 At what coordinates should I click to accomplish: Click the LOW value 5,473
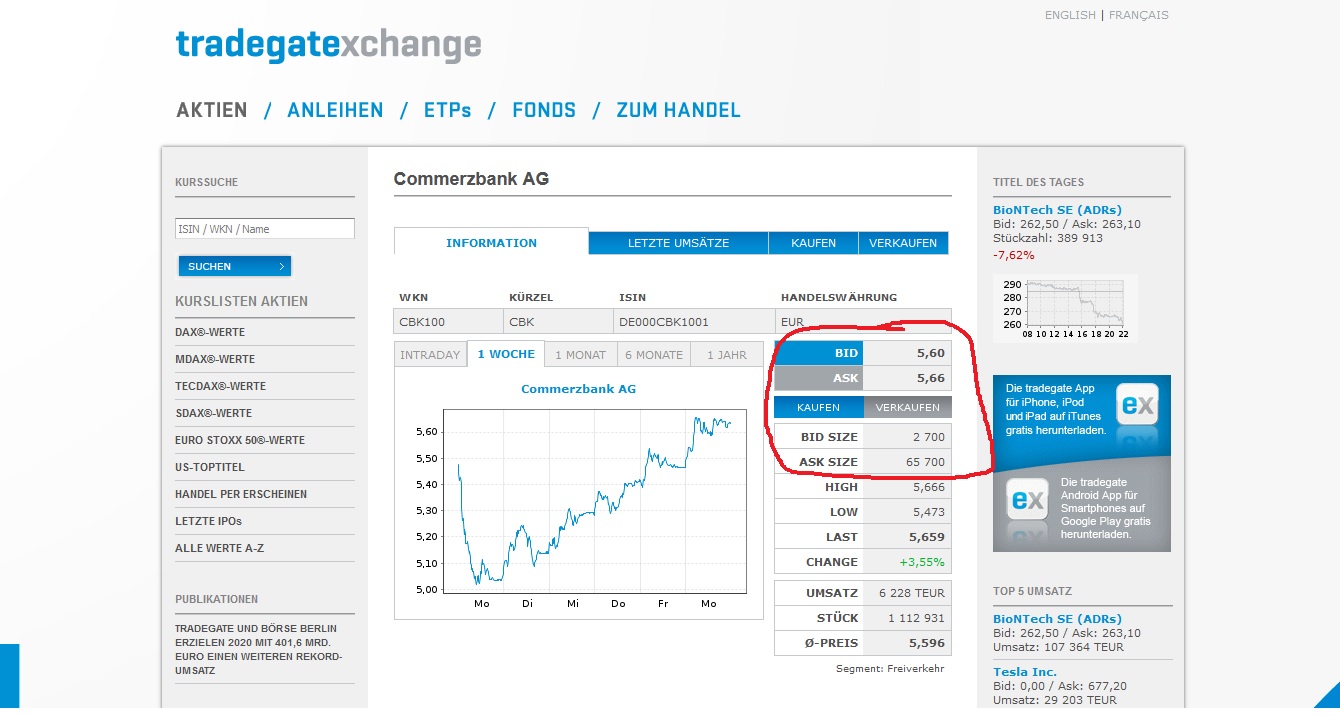tap(928, 512)
